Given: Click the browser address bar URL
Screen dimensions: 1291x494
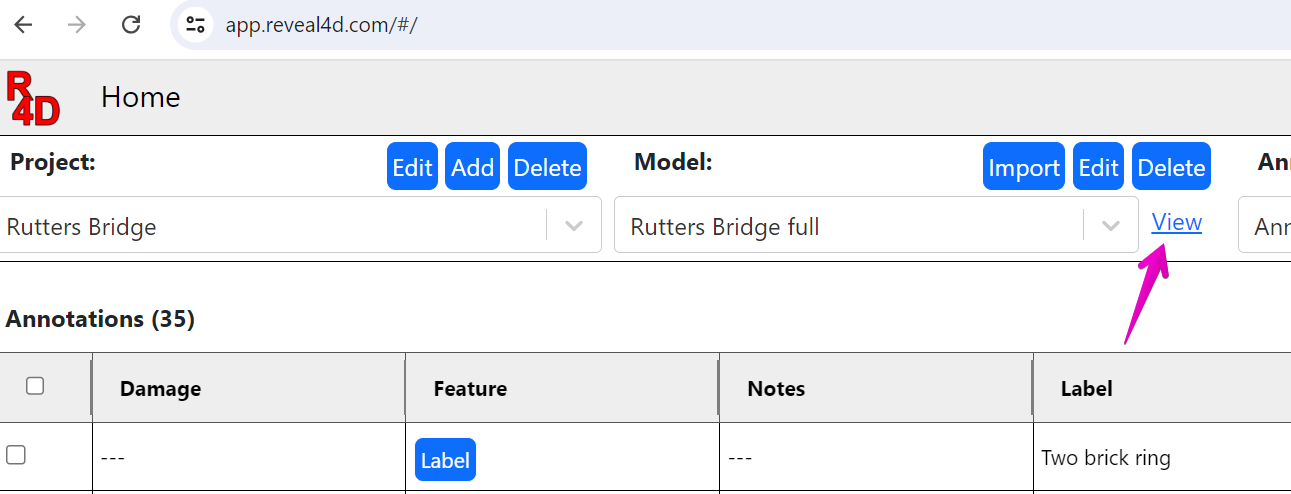Looking at the screenshot, I should point(321,25).
